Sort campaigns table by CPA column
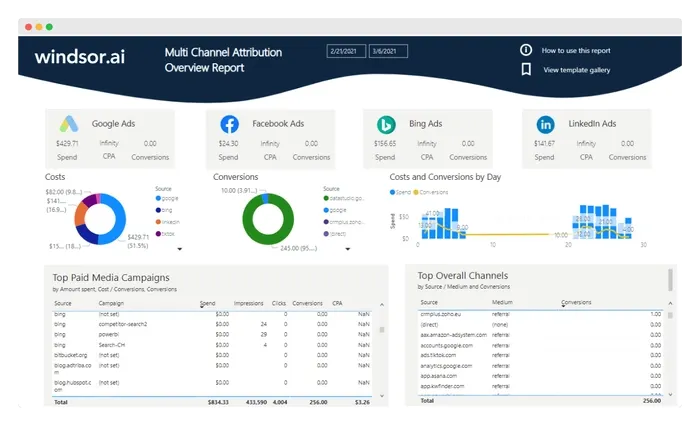The image size is (700, 426). tap(338, 303)
